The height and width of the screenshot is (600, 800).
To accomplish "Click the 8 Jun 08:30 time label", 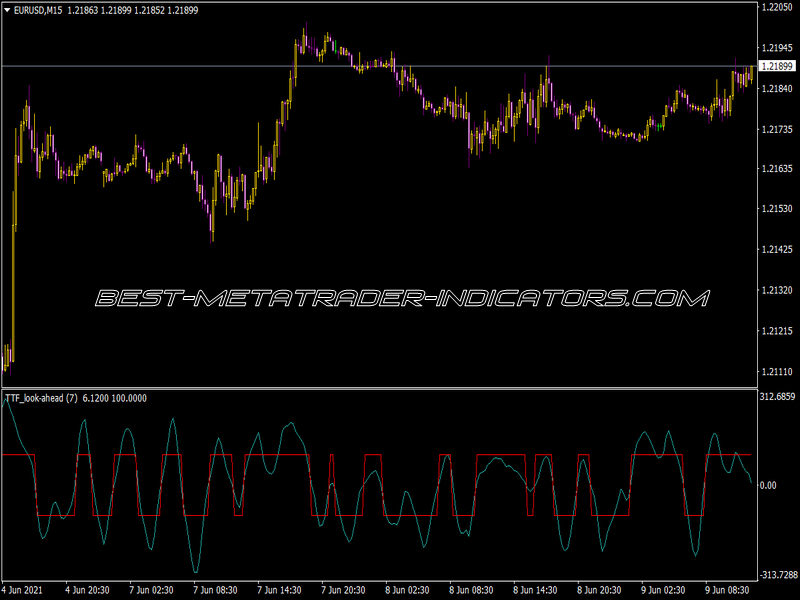I will (471, 590).
